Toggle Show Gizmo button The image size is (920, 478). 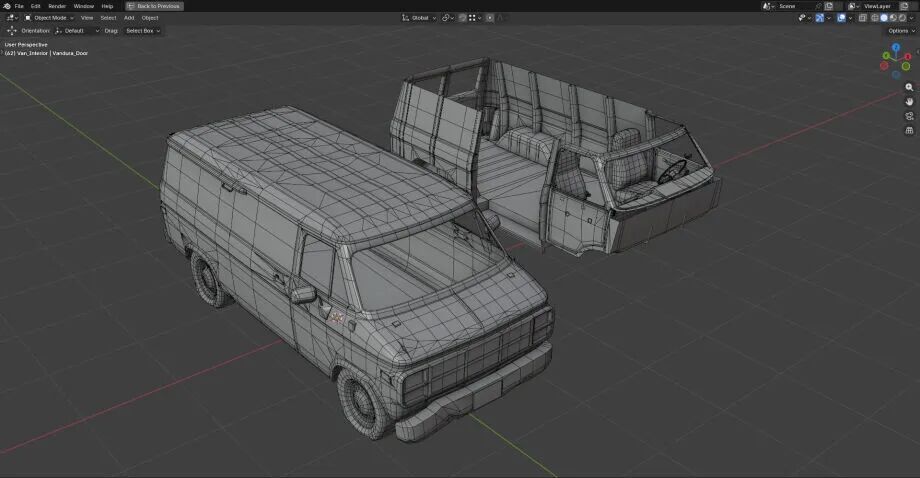click(820, 18)
